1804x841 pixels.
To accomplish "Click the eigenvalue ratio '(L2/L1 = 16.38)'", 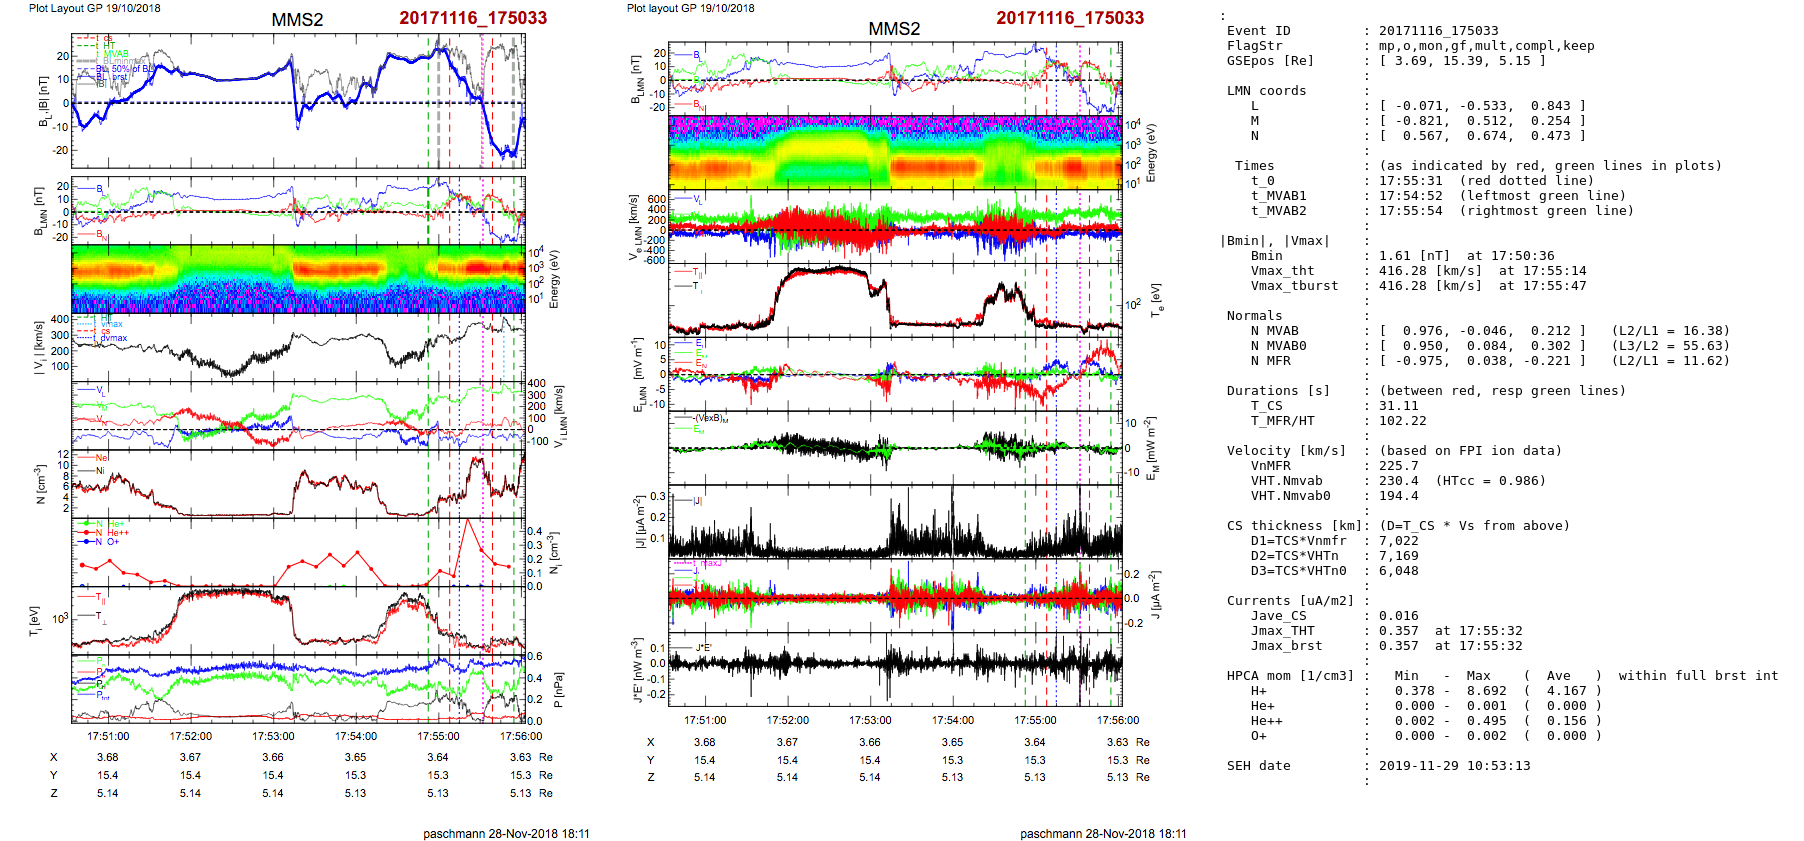I will tap(1671, 331).
